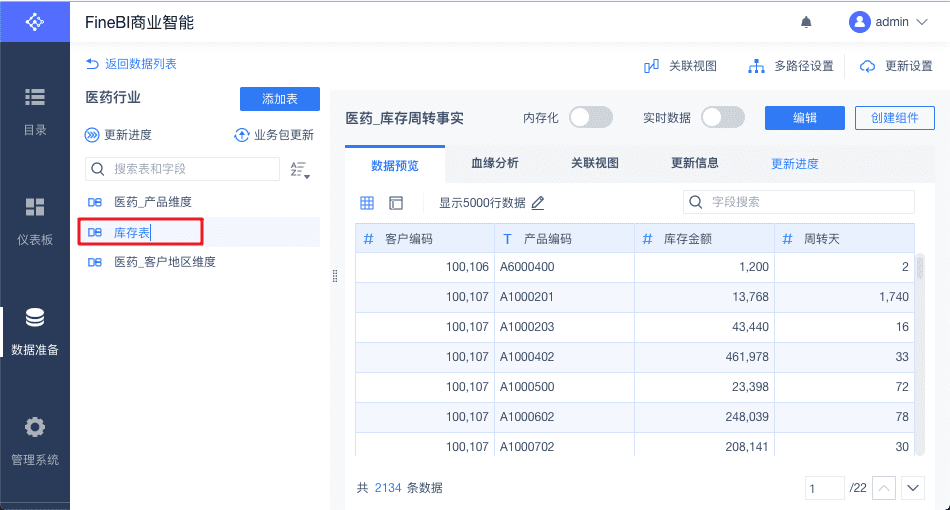Click the 字段搜索 search field

(x=798, y=202)
